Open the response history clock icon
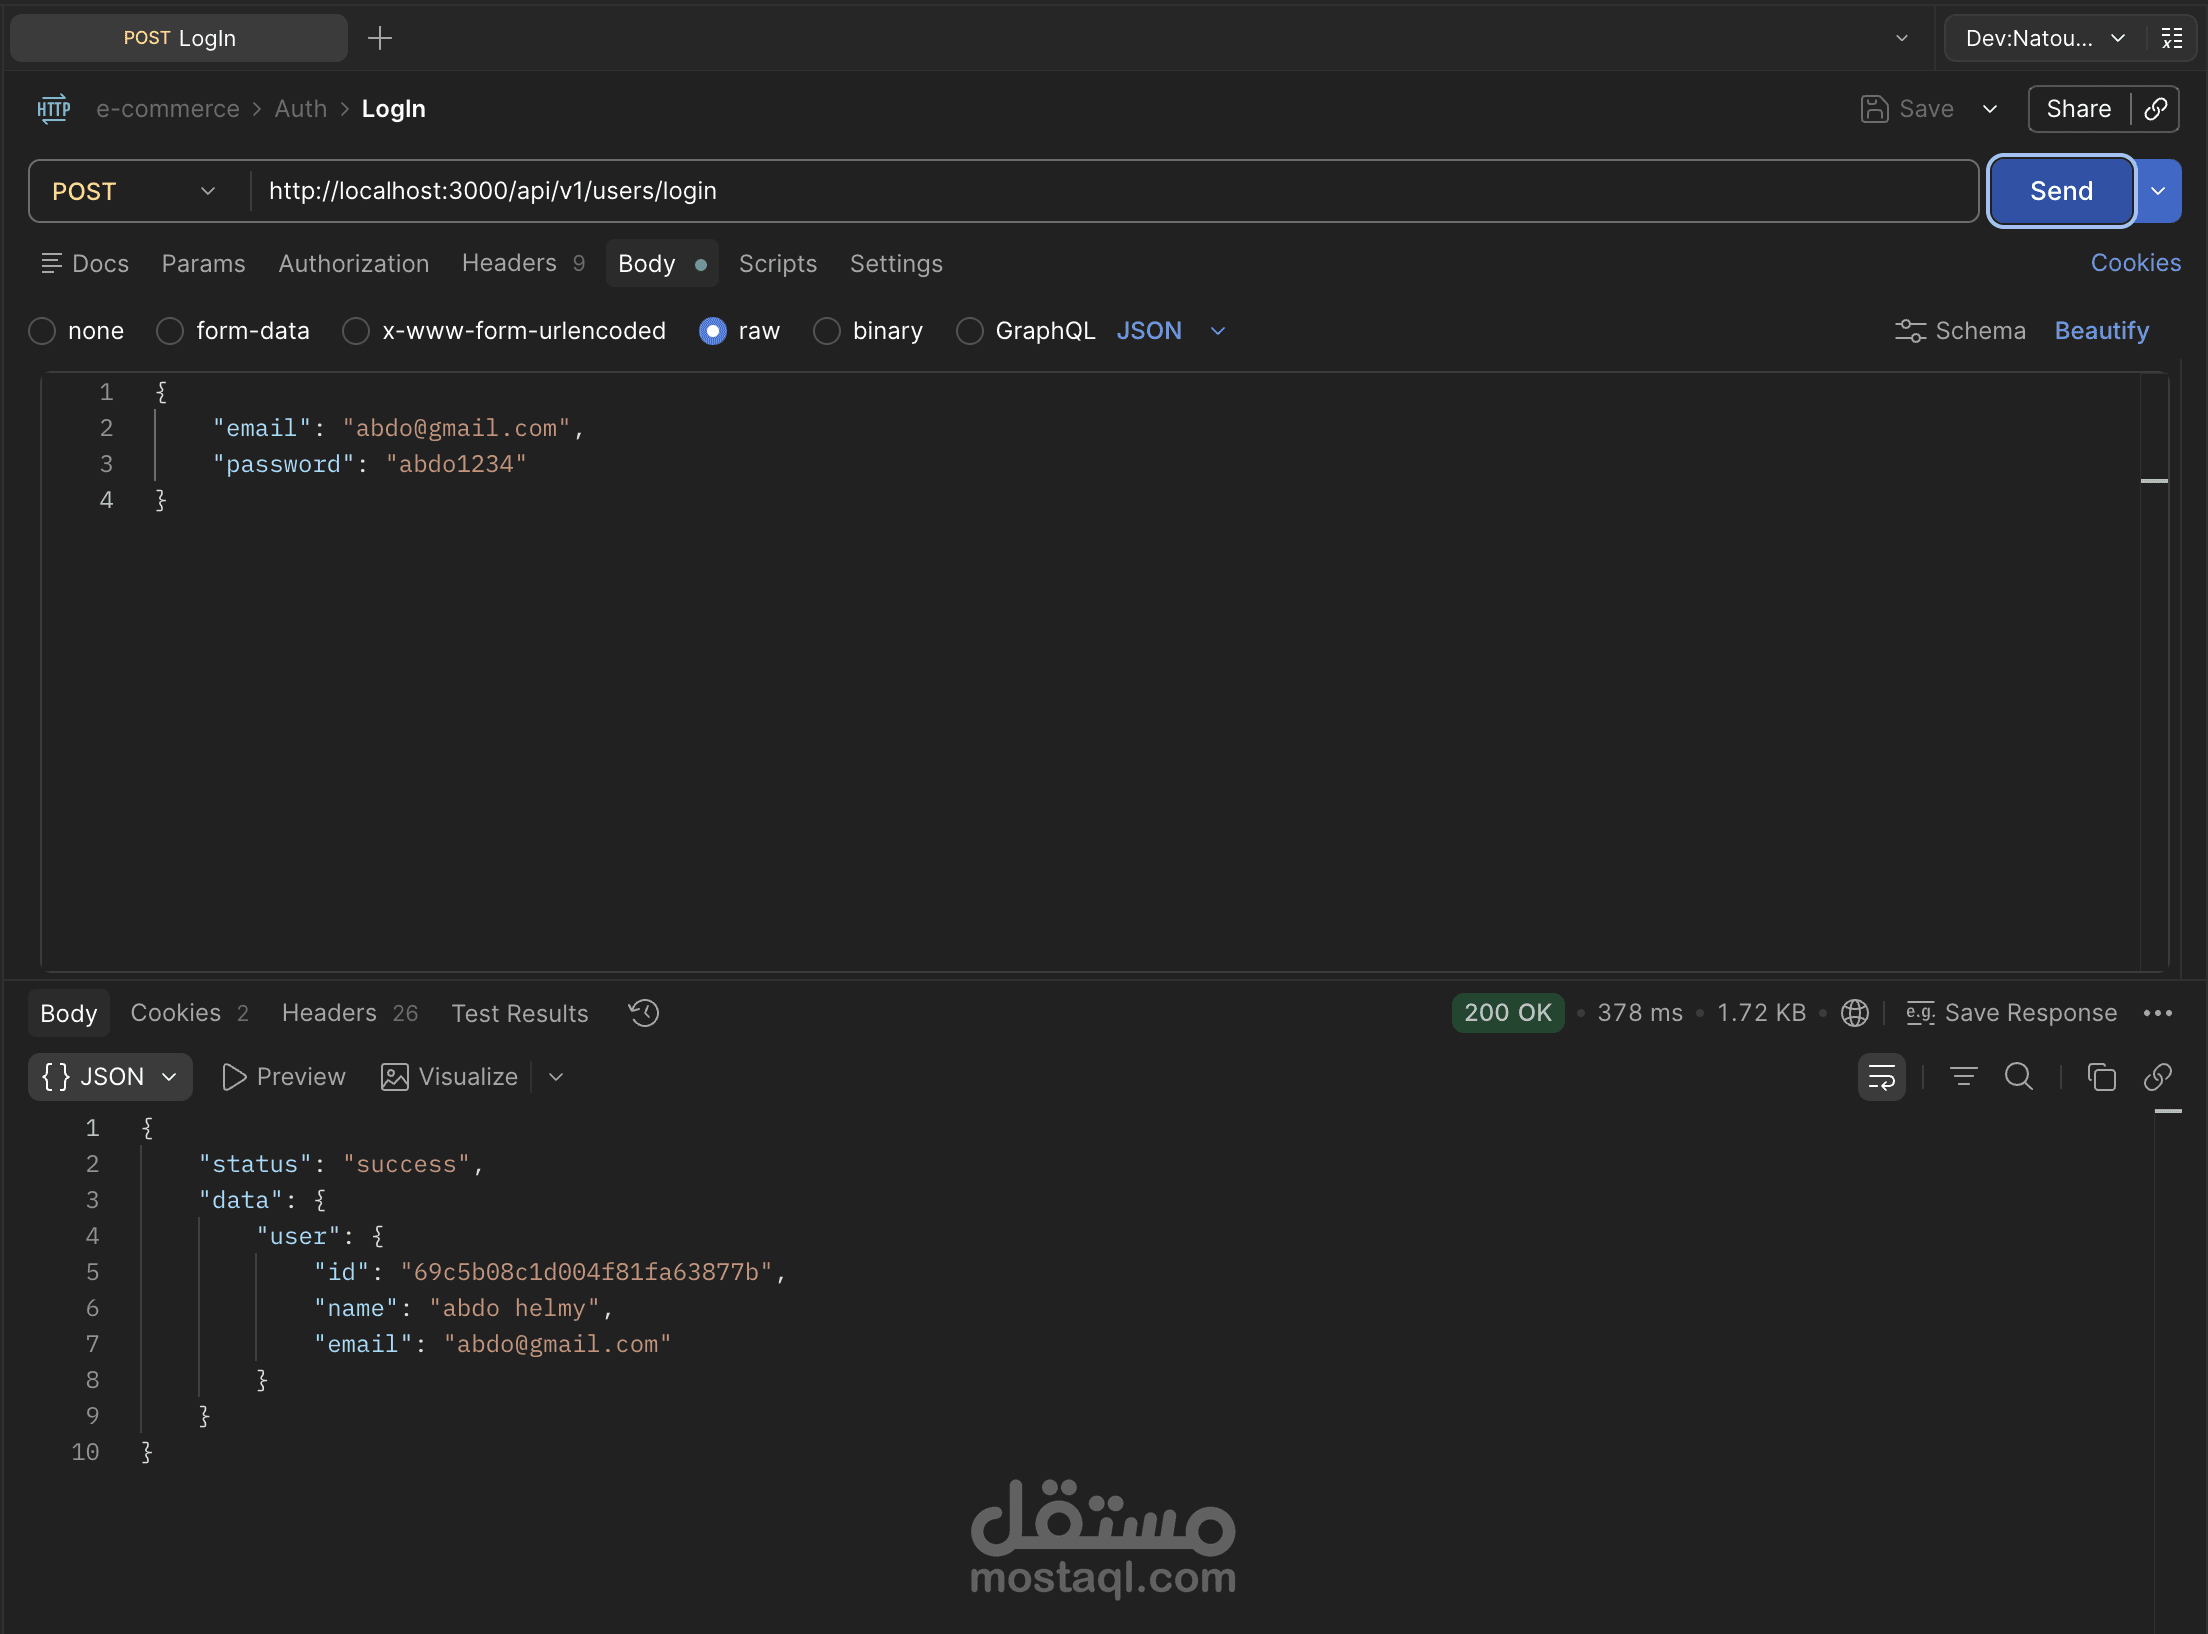 click(x=644, y=1013)
